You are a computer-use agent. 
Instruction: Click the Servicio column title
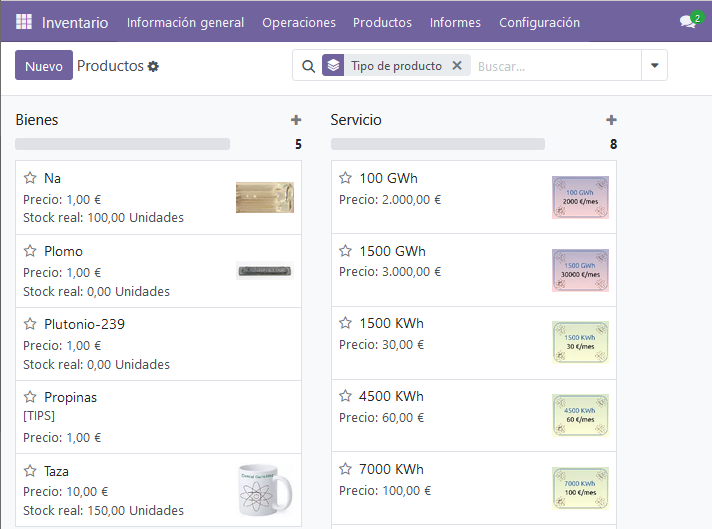point(356,120)
